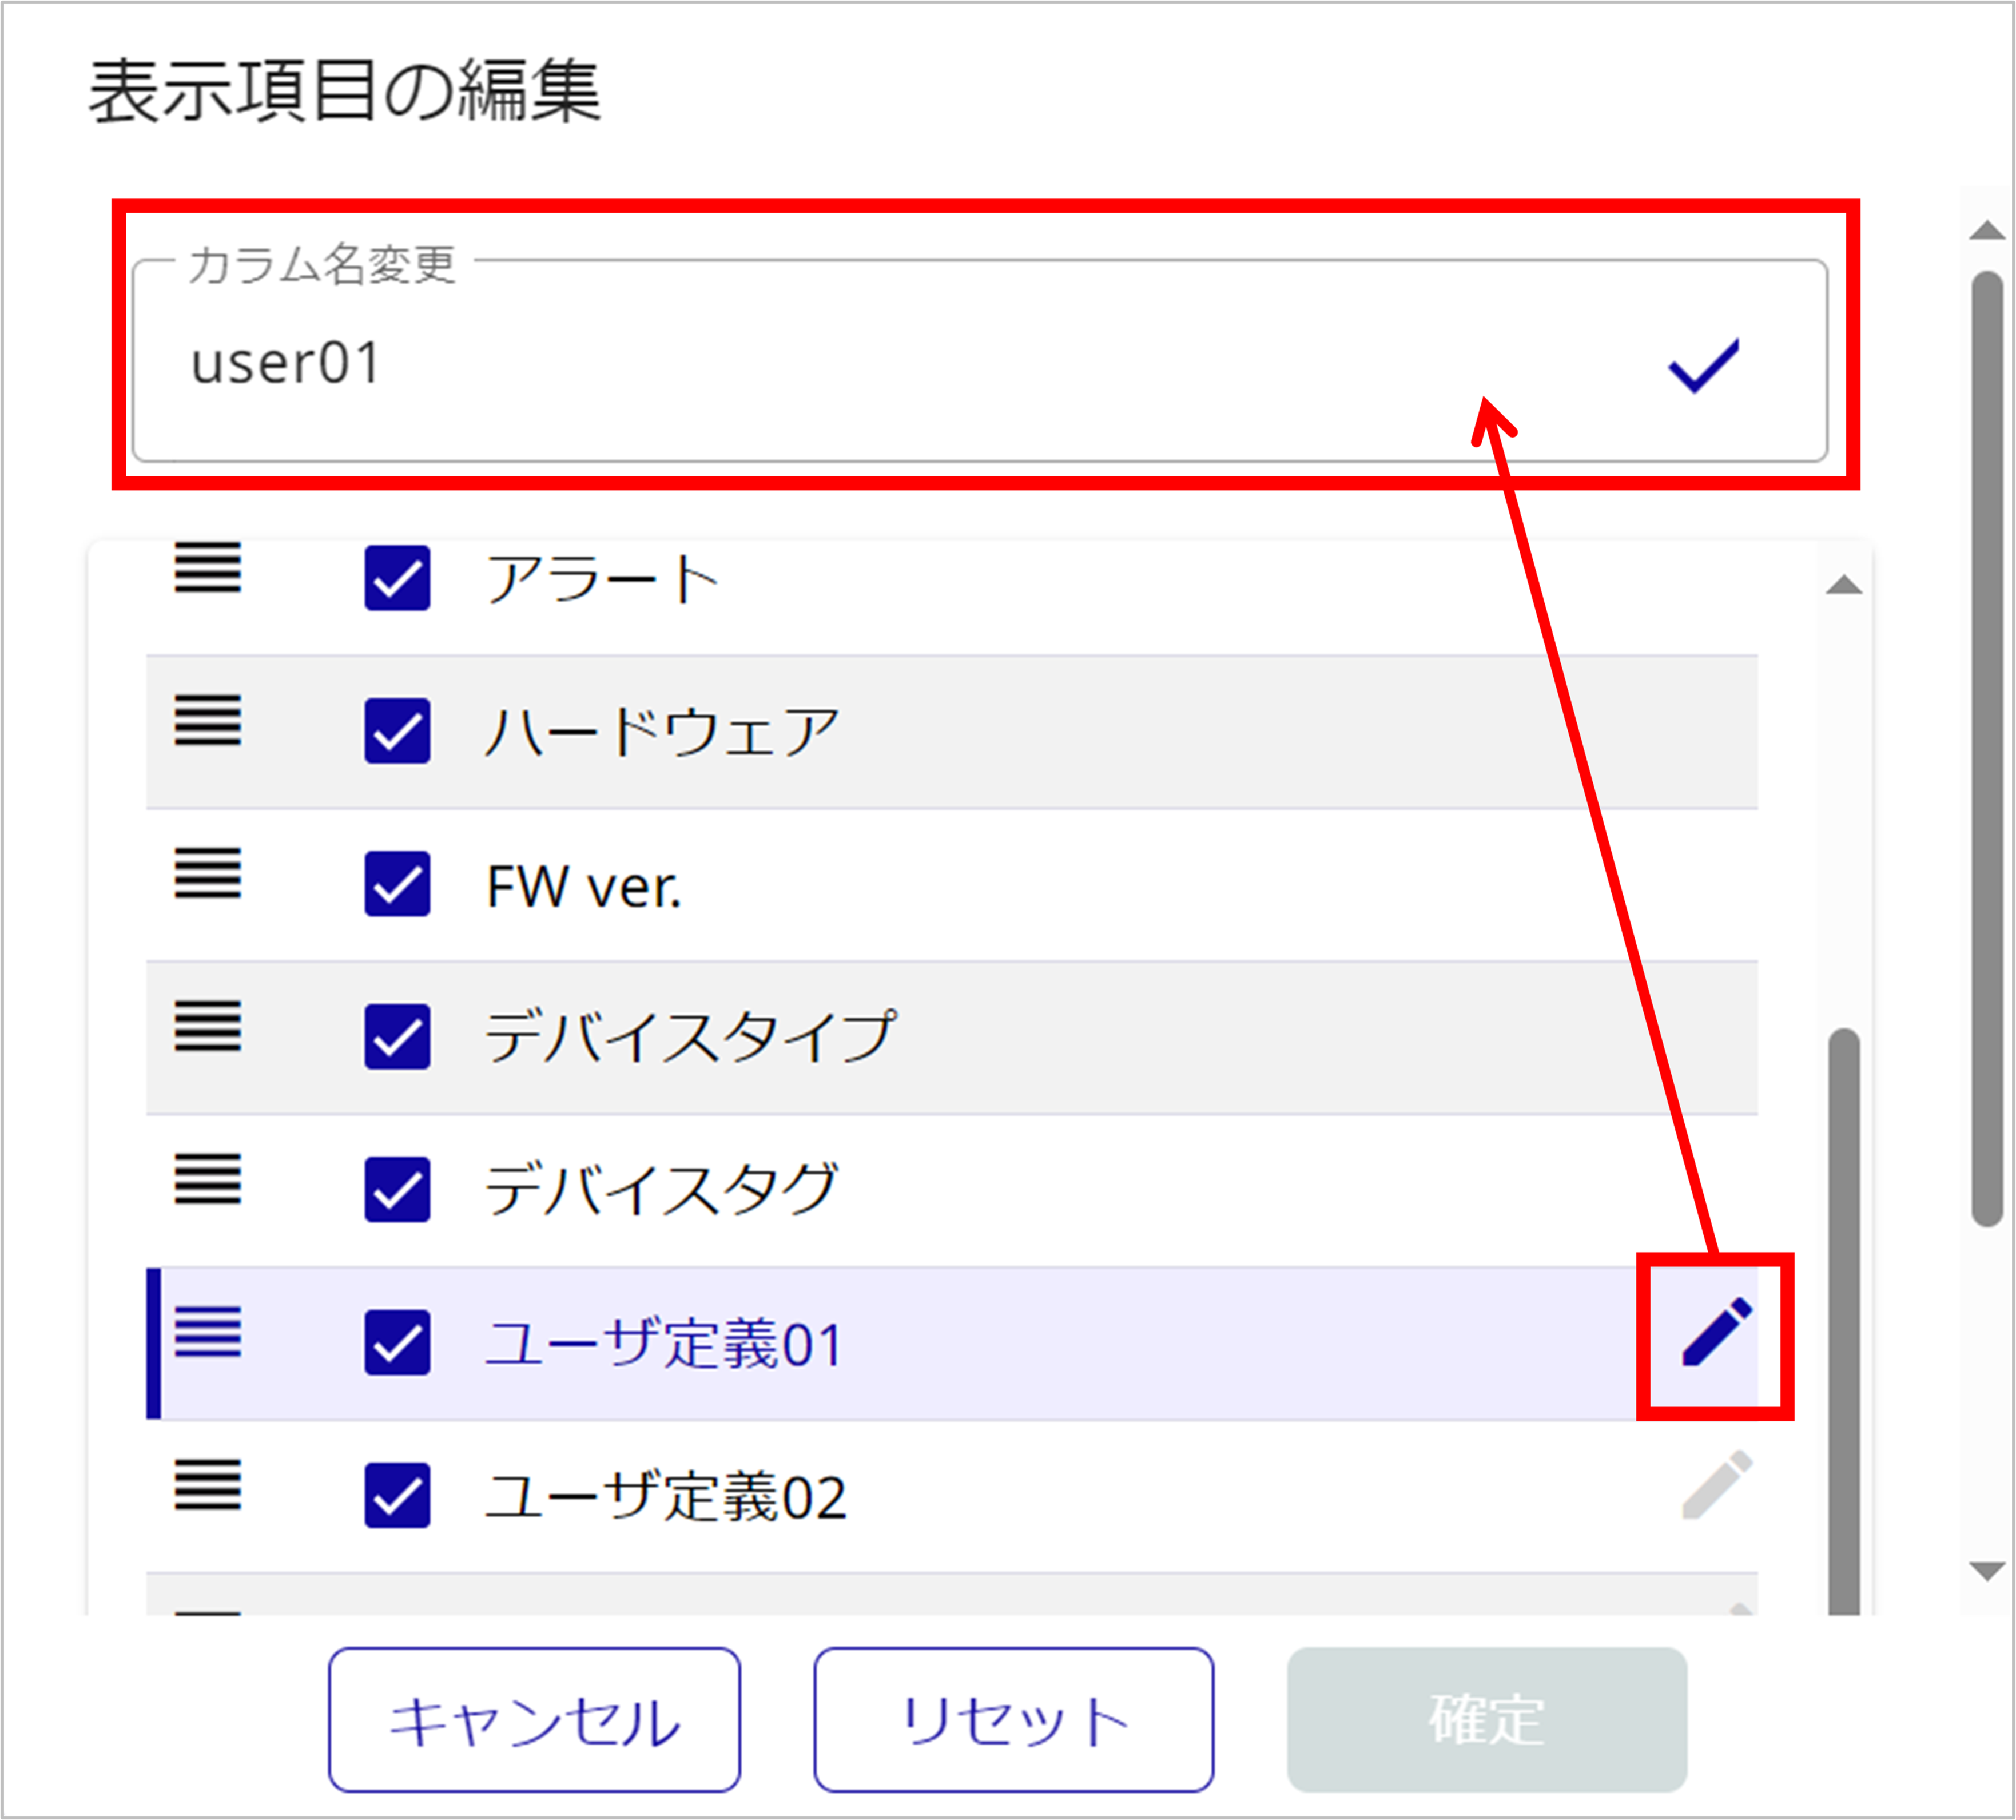Click the キャンセル button
This screenshot has width=2016, height=1820.
point(534,1720)
